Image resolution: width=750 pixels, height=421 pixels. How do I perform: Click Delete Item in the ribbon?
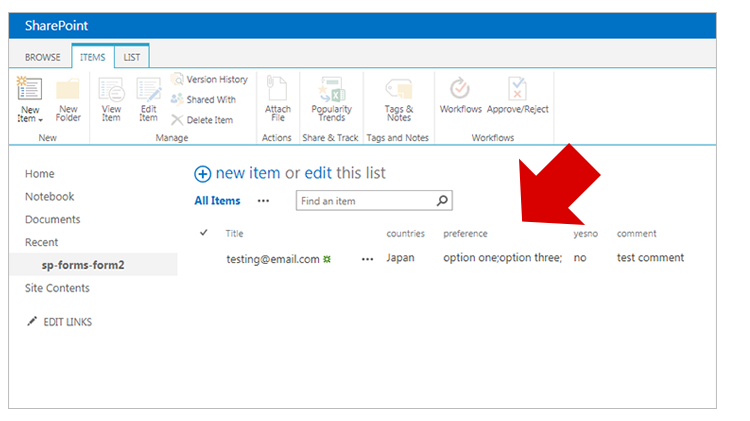(202, 120)
